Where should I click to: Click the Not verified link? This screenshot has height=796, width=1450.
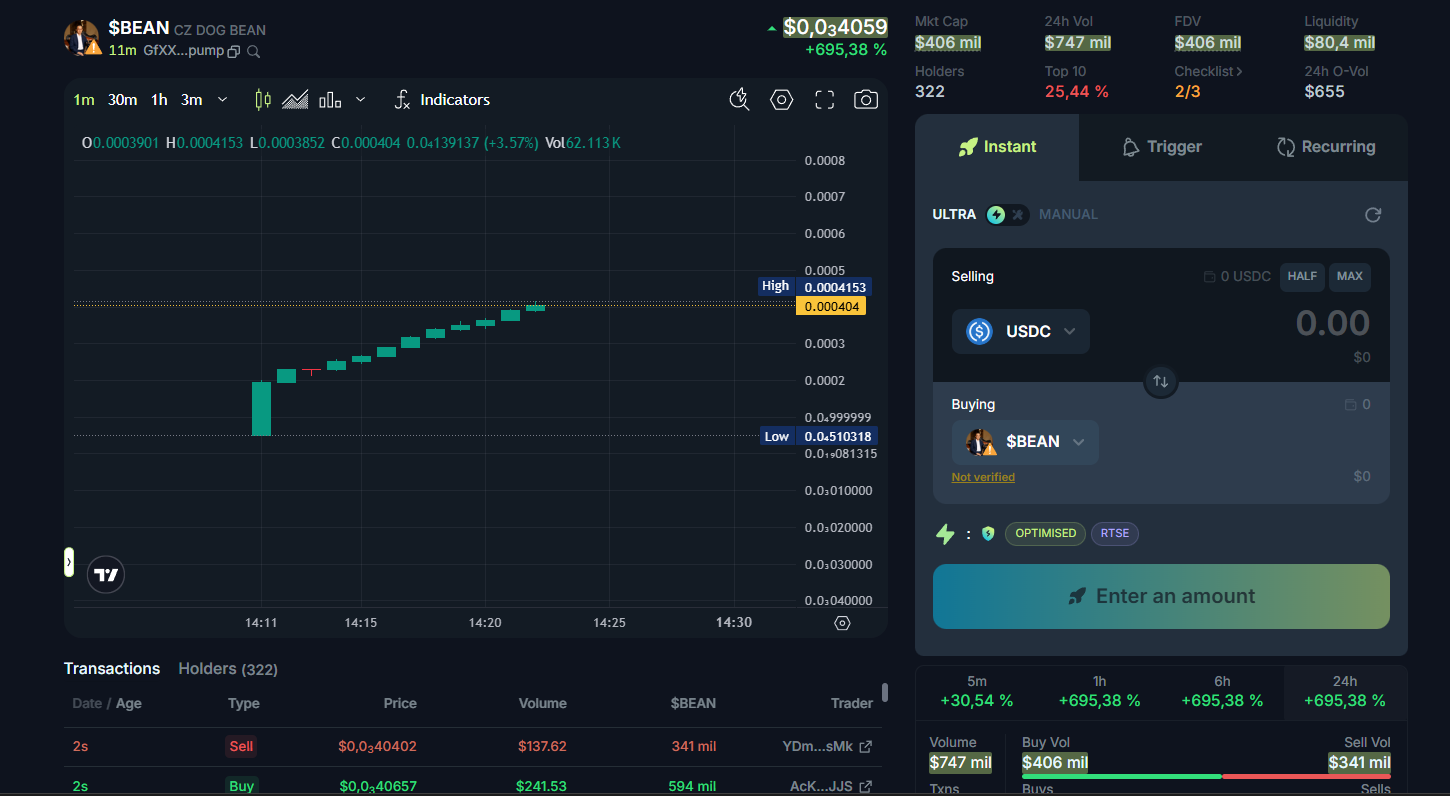[x=983, y=477]
